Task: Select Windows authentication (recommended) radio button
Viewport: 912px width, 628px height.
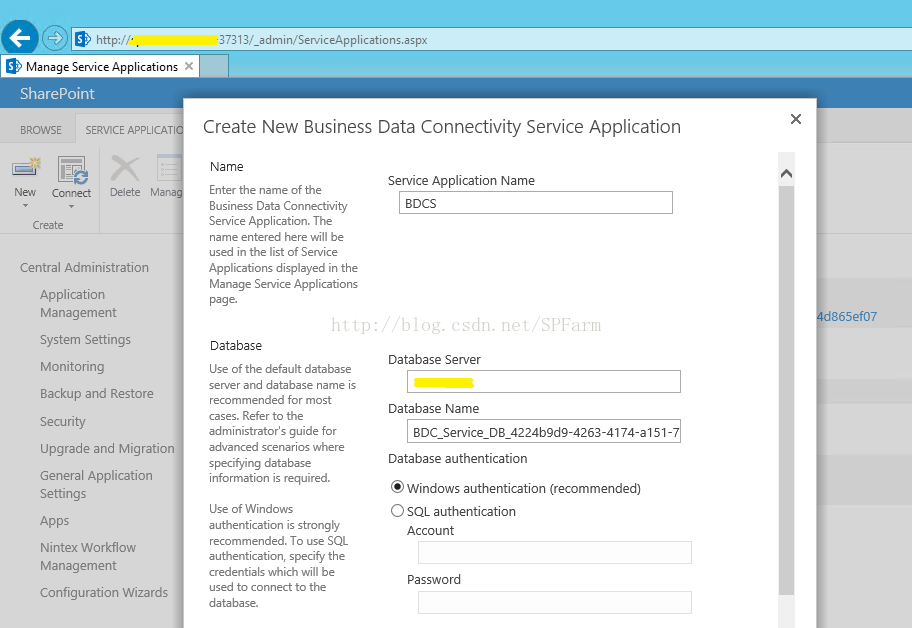Action: [397, 487]
